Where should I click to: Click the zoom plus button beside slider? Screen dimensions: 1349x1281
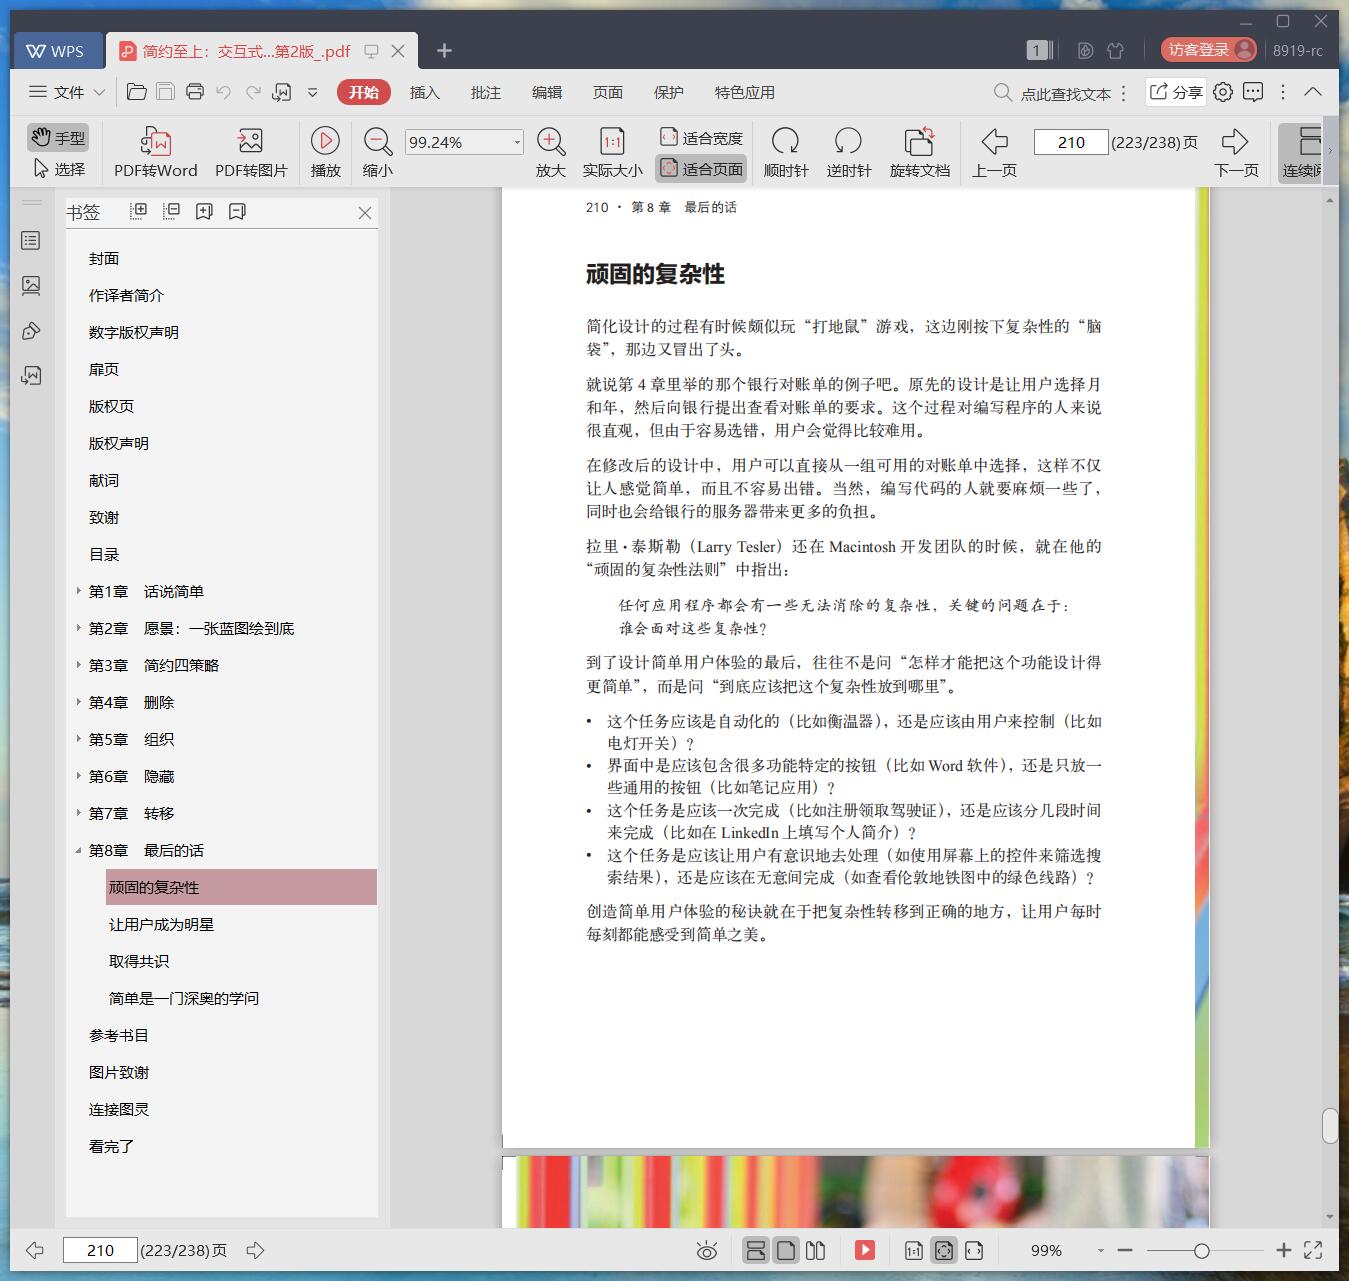coord(1284,1250)
